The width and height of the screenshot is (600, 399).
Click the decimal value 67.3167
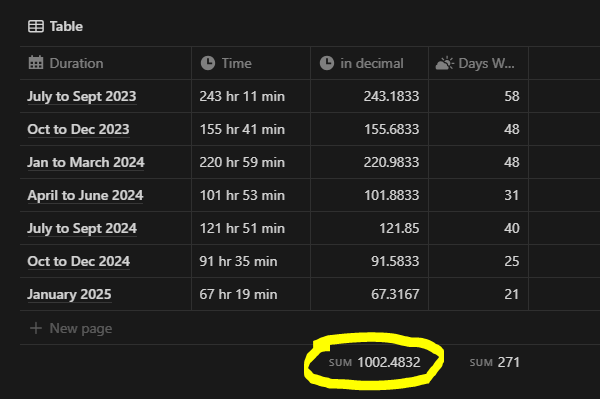395,294
